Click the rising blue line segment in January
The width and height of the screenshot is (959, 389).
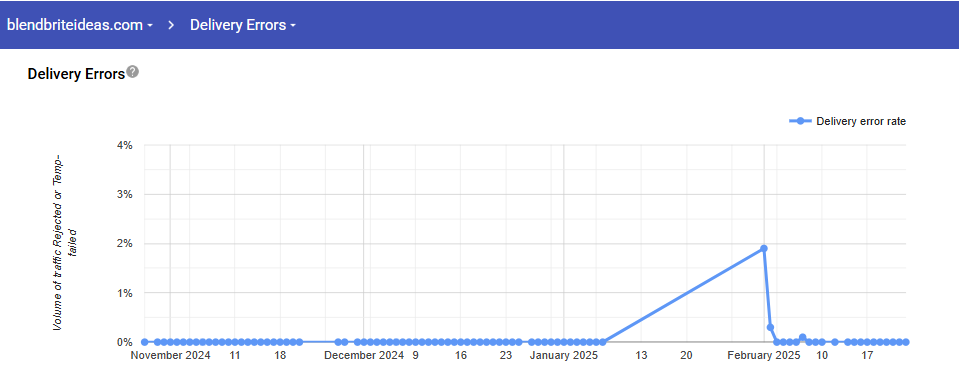[683, 295]
